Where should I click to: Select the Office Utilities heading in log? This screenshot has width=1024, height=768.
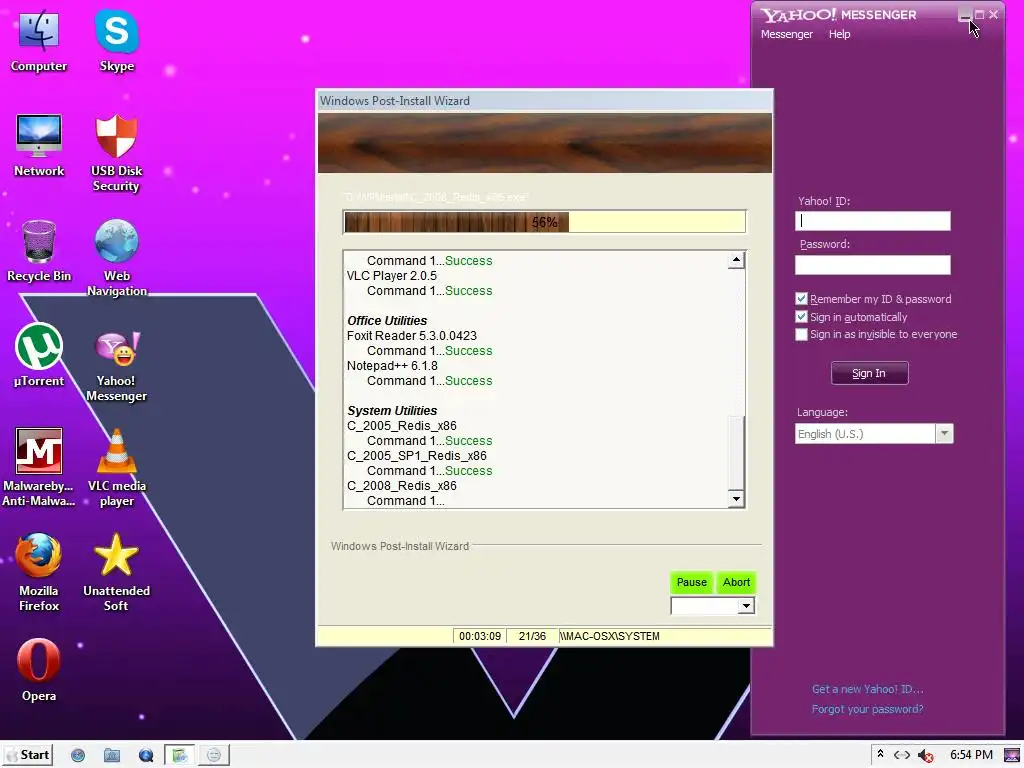(387, 321)
